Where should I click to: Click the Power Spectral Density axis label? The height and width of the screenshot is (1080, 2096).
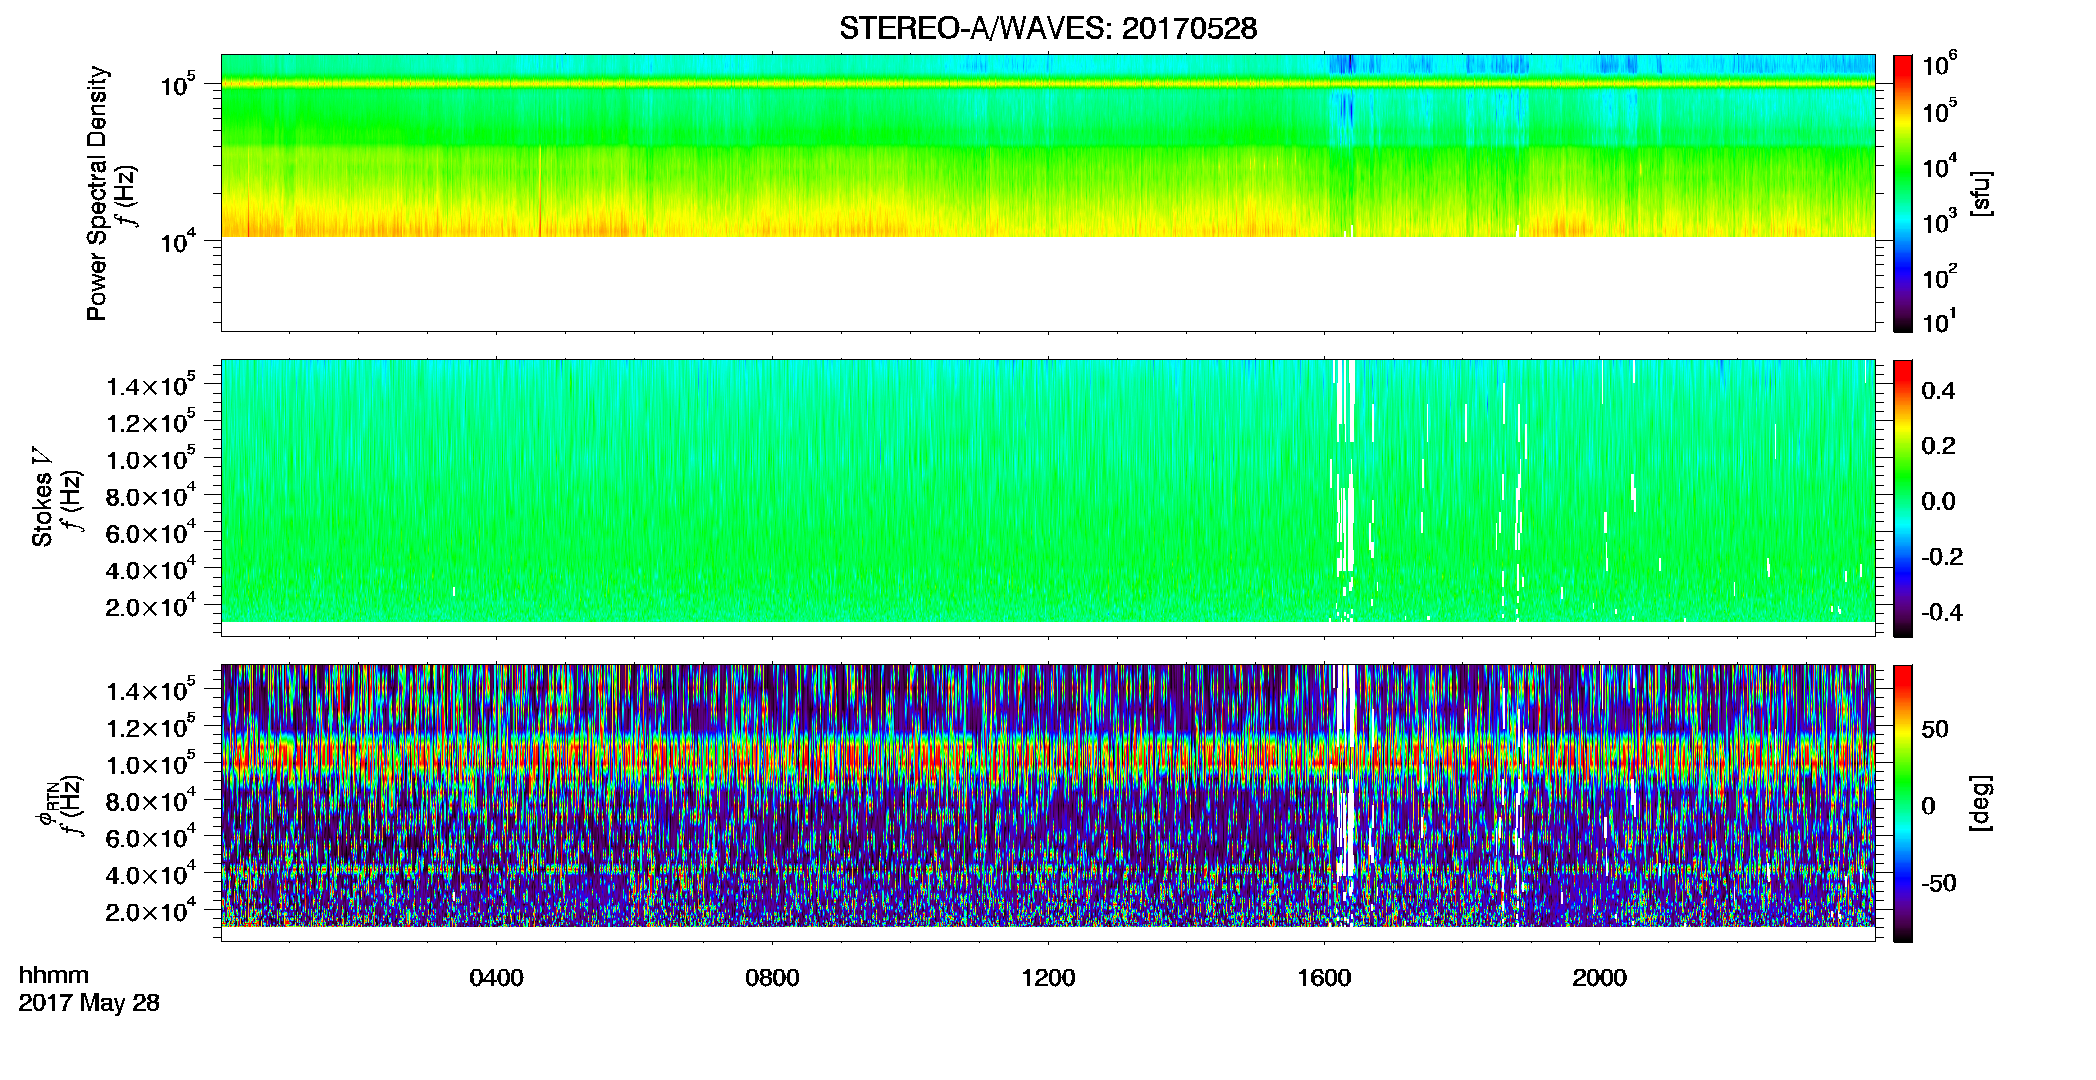pos(97,193)
